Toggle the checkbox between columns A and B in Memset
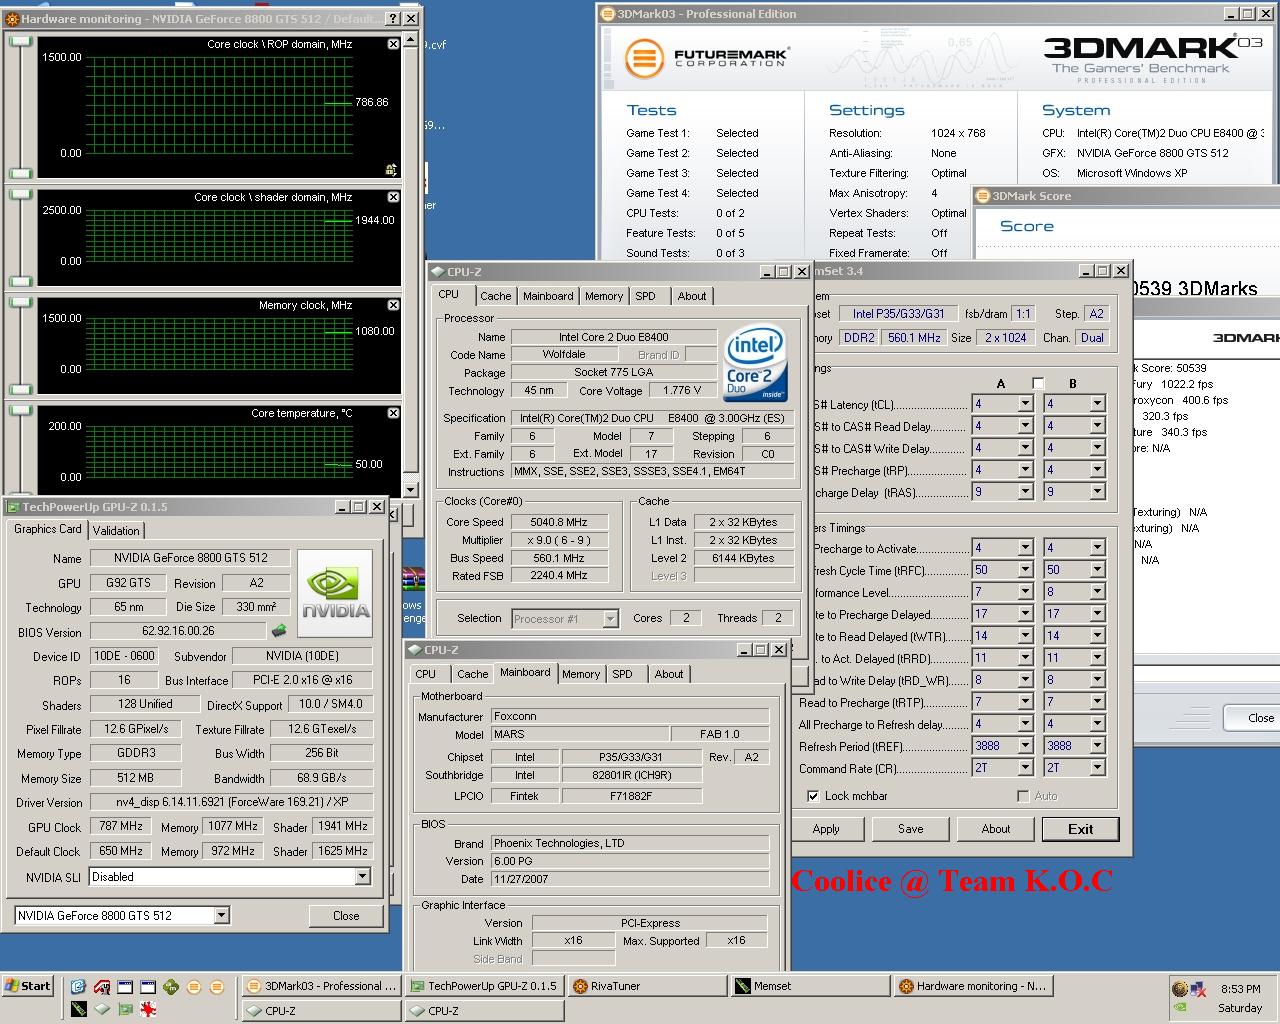Viewport: 1280px width, 1024px height. pyautogui.click(x=1038, y=383)
